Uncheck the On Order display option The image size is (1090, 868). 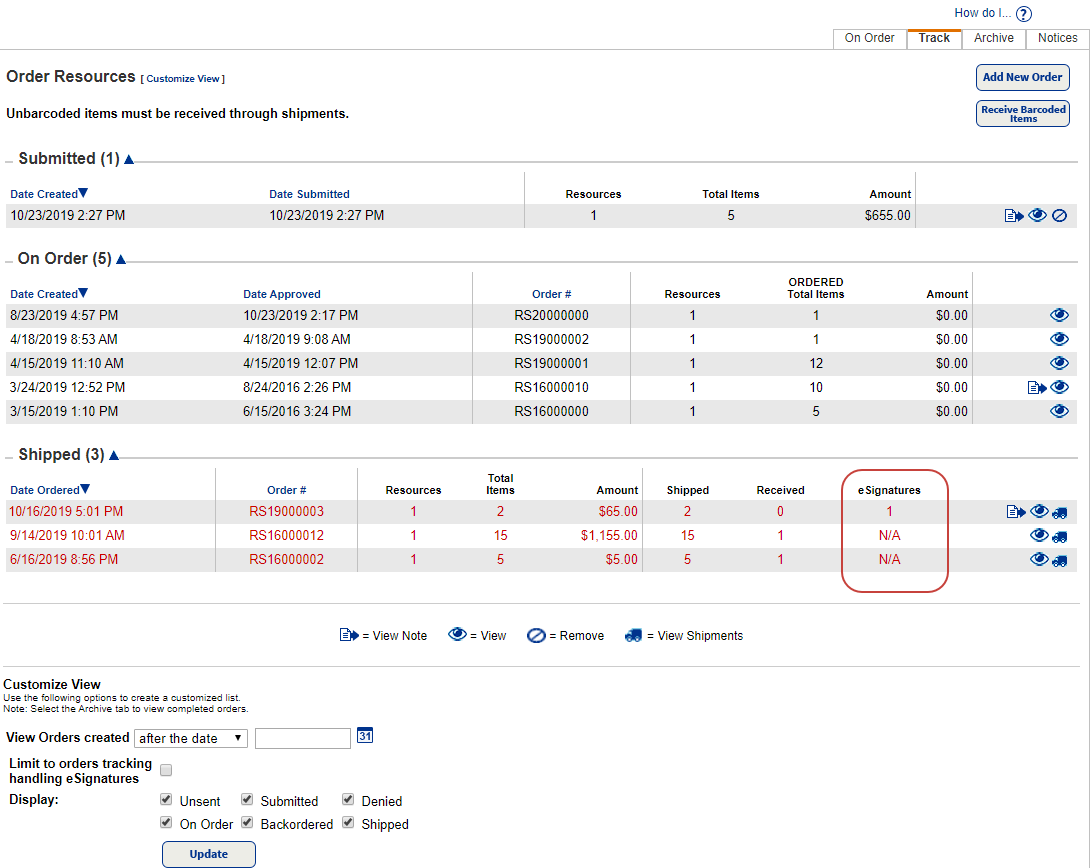point(166,823)
